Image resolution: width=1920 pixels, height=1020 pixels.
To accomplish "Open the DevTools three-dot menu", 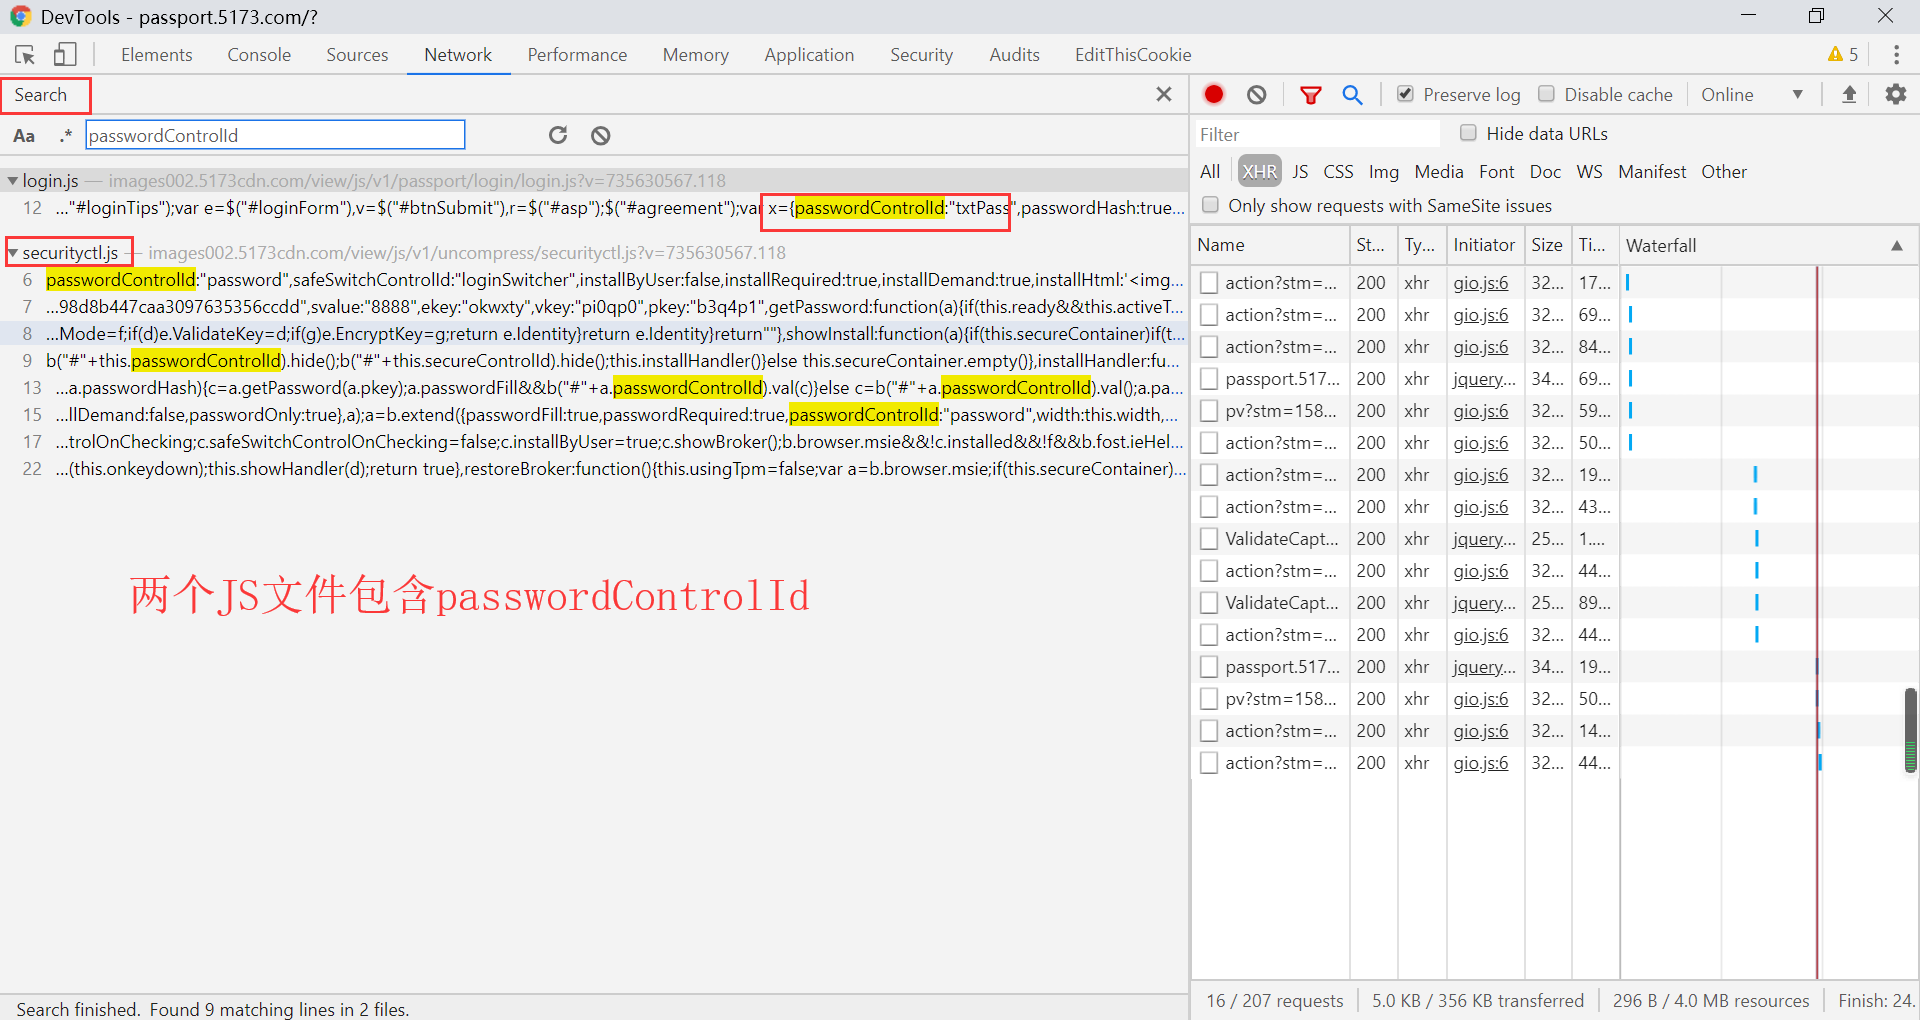I will (x=1896, y=55).
